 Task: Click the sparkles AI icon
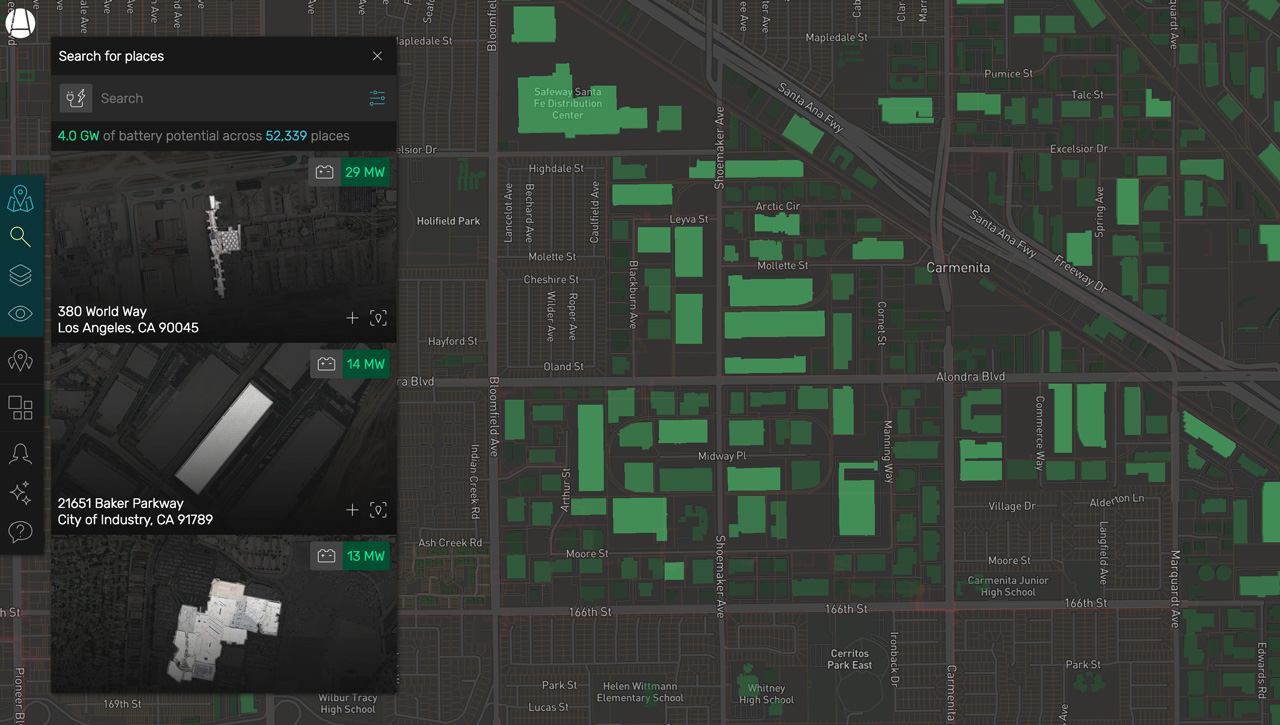coord(20,493)
